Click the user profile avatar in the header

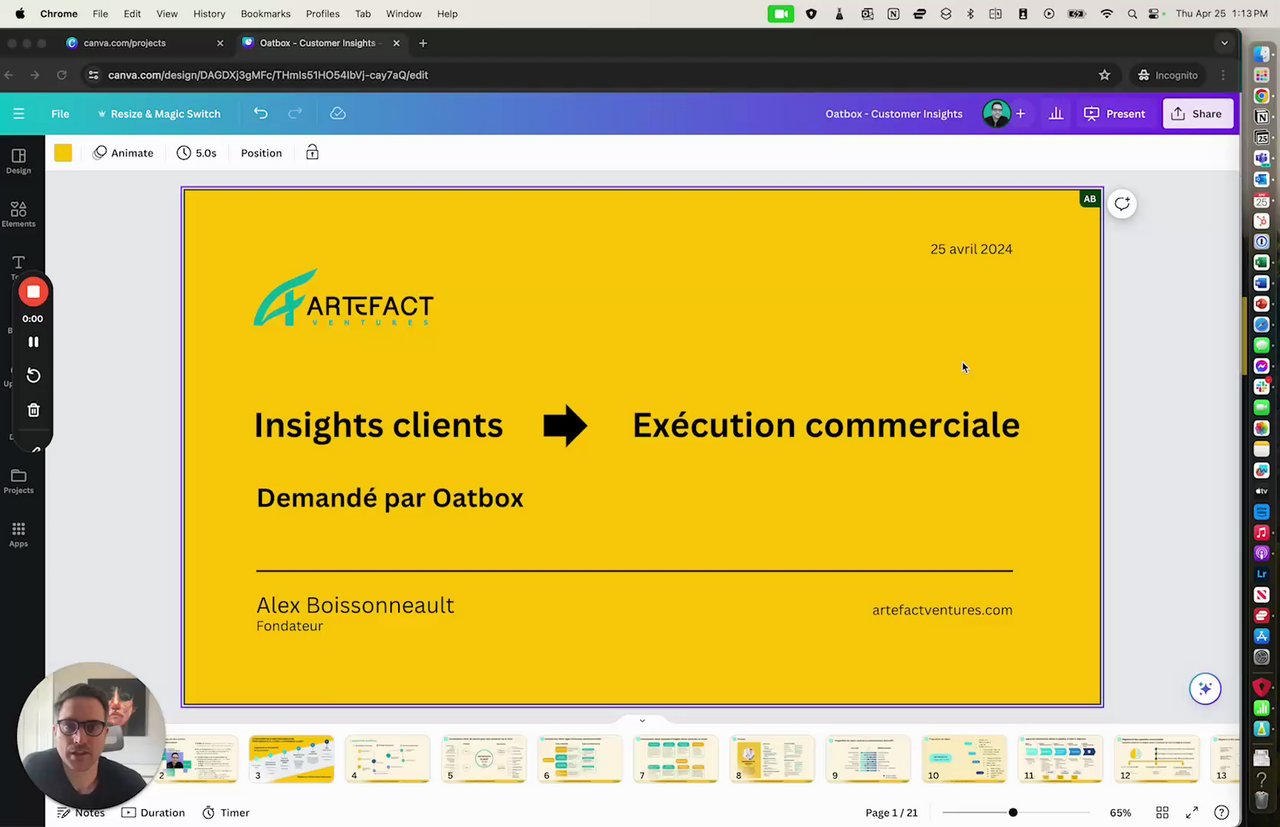(996, 114)
